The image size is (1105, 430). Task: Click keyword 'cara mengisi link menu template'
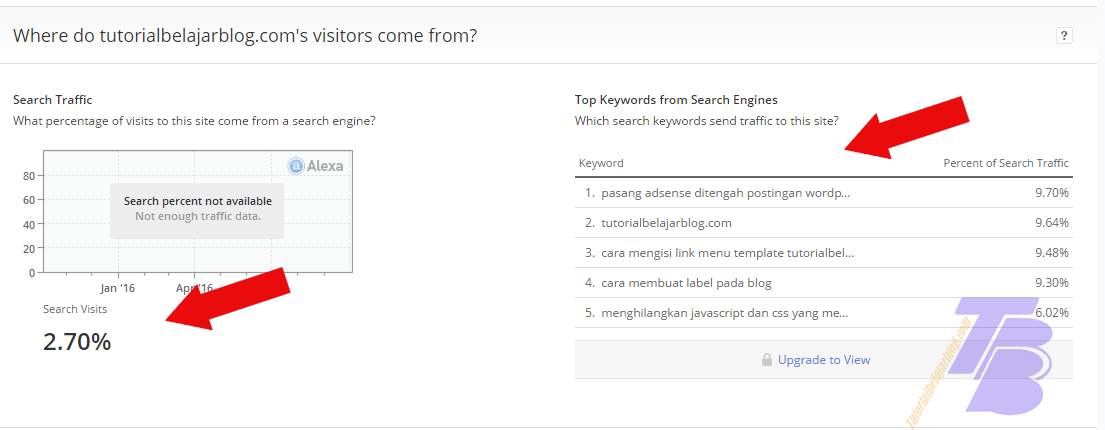pos(727,252)
